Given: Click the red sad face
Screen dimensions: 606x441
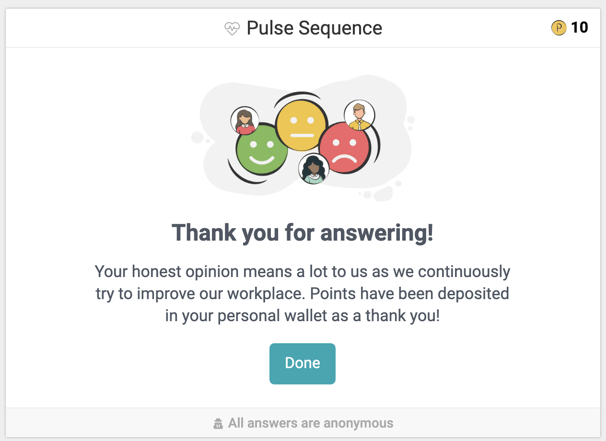Looking at the screenshot, I should click(x=345, y=148).
